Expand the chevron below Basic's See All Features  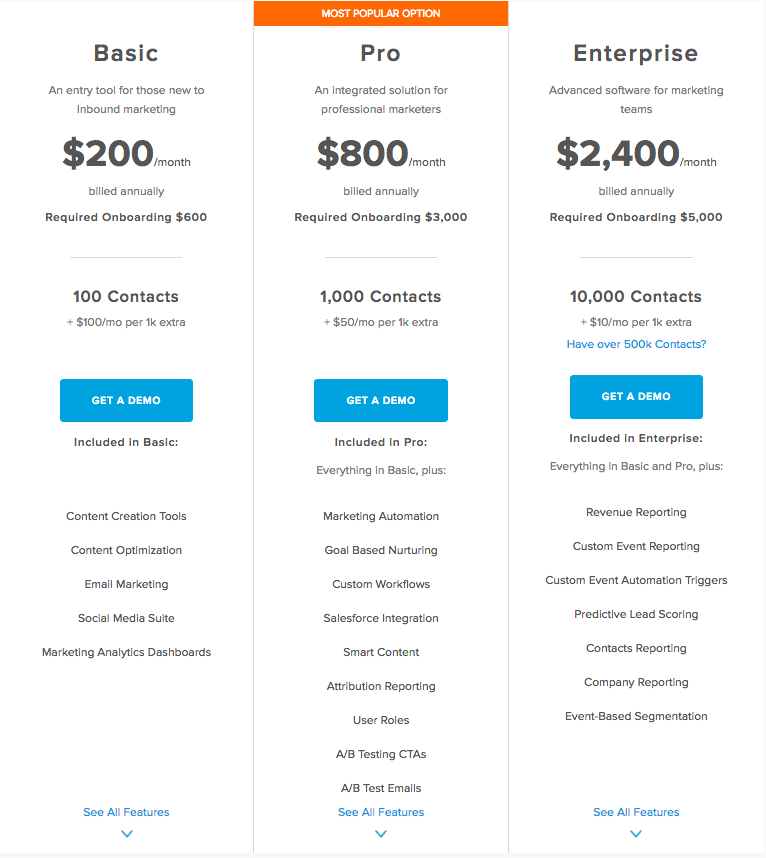coord(126,833)
